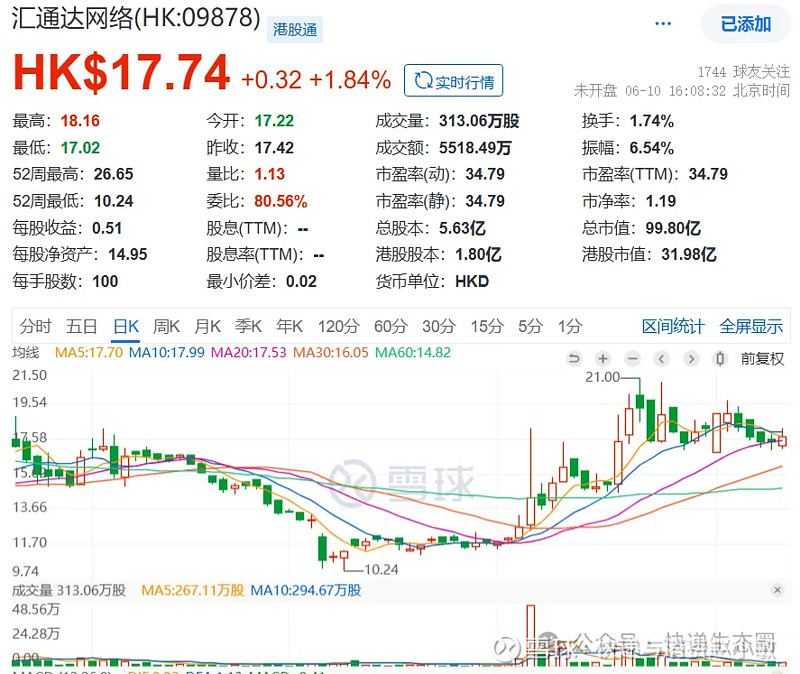Pan chart left using left chevron icon
800x674 pixels.
coord(660,358)
